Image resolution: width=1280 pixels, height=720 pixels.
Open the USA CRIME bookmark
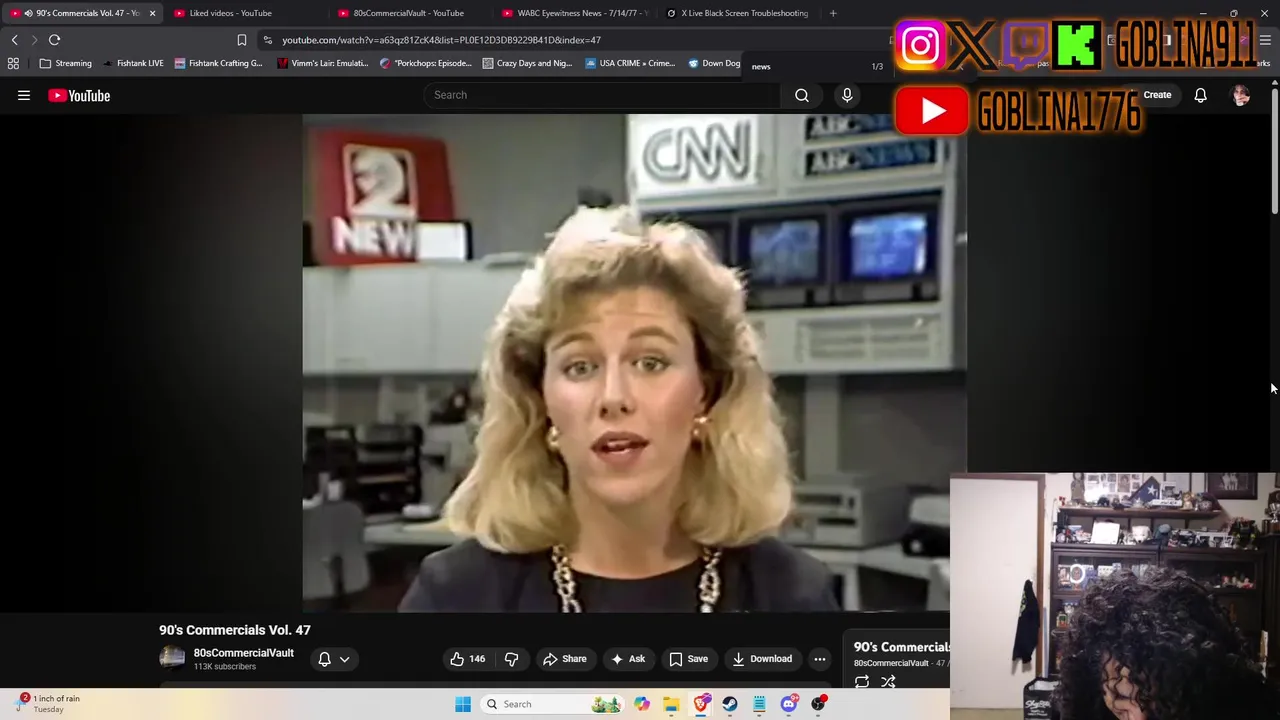click(x=630, y=63)
